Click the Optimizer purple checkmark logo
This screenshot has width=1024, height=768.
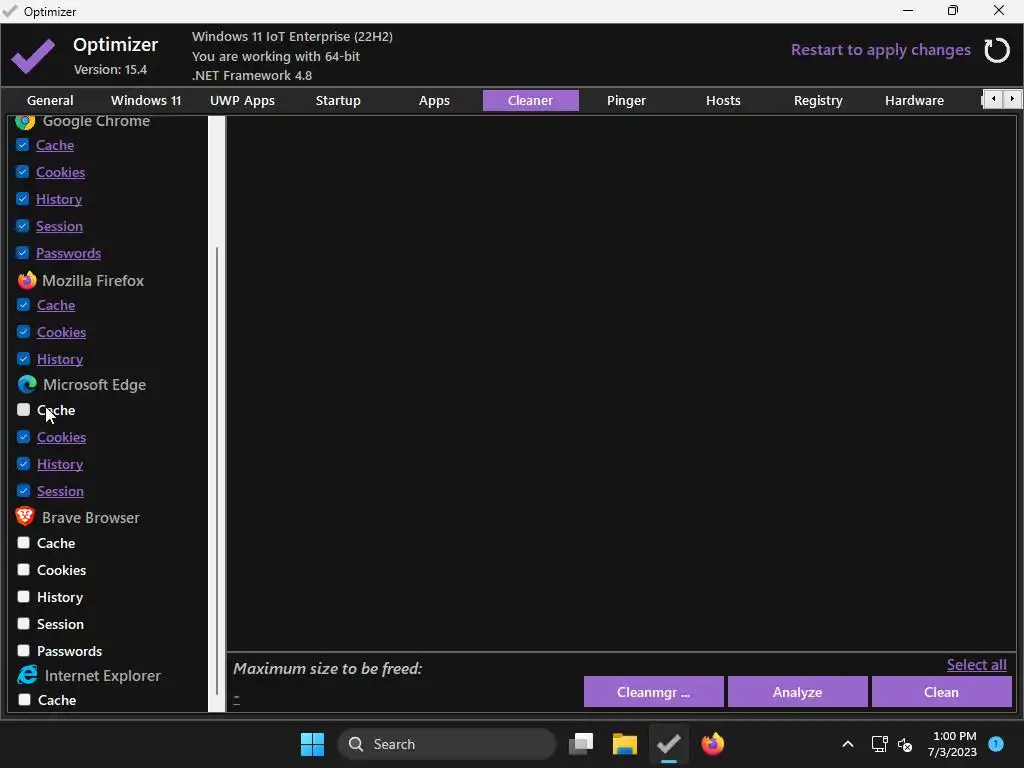33,56
